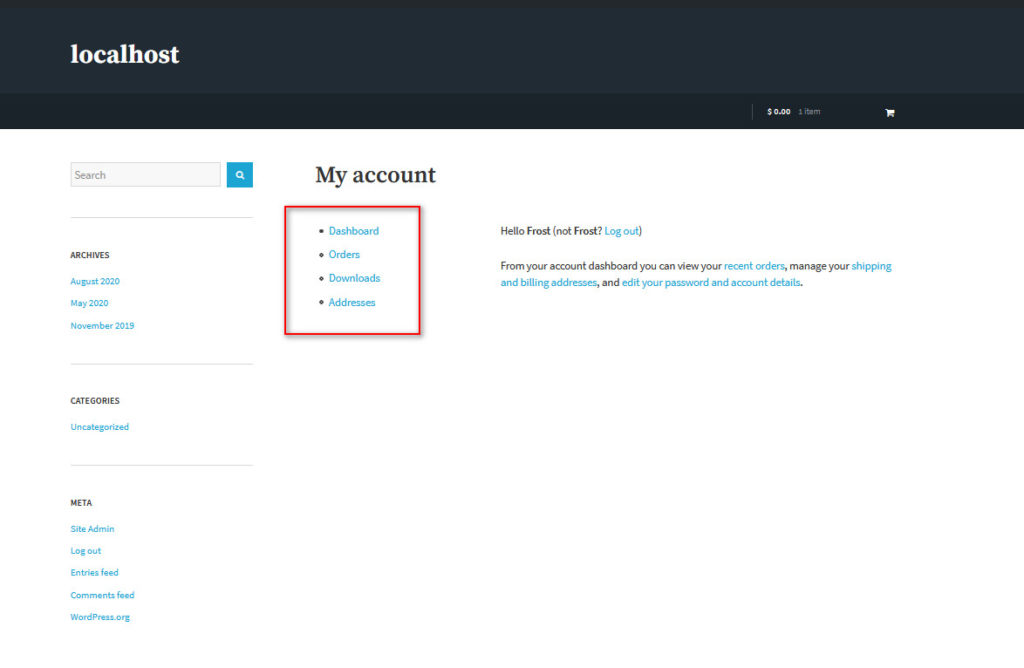This screenshot has width=1024, height=668.
Task: Click the search magnifier button
Action: point(240,175)
